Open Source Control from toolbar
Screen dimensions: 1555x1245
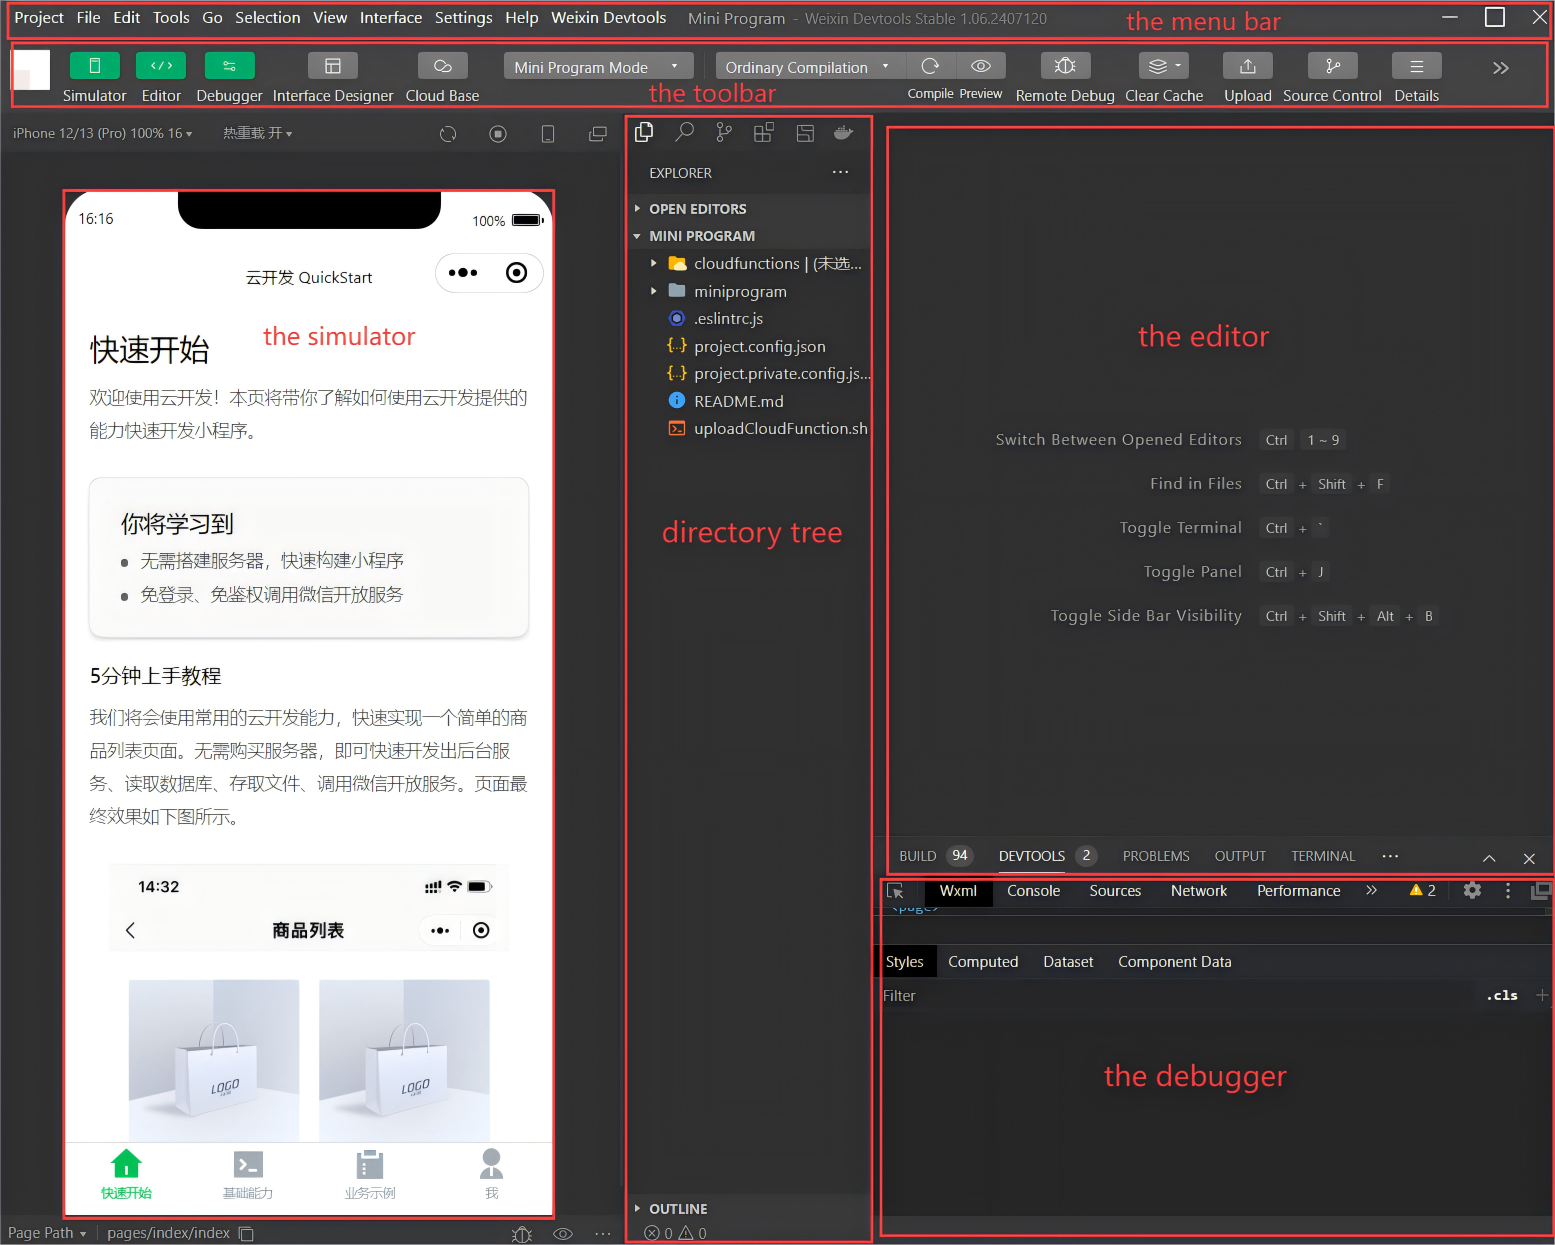click(x=1333, y=66)
